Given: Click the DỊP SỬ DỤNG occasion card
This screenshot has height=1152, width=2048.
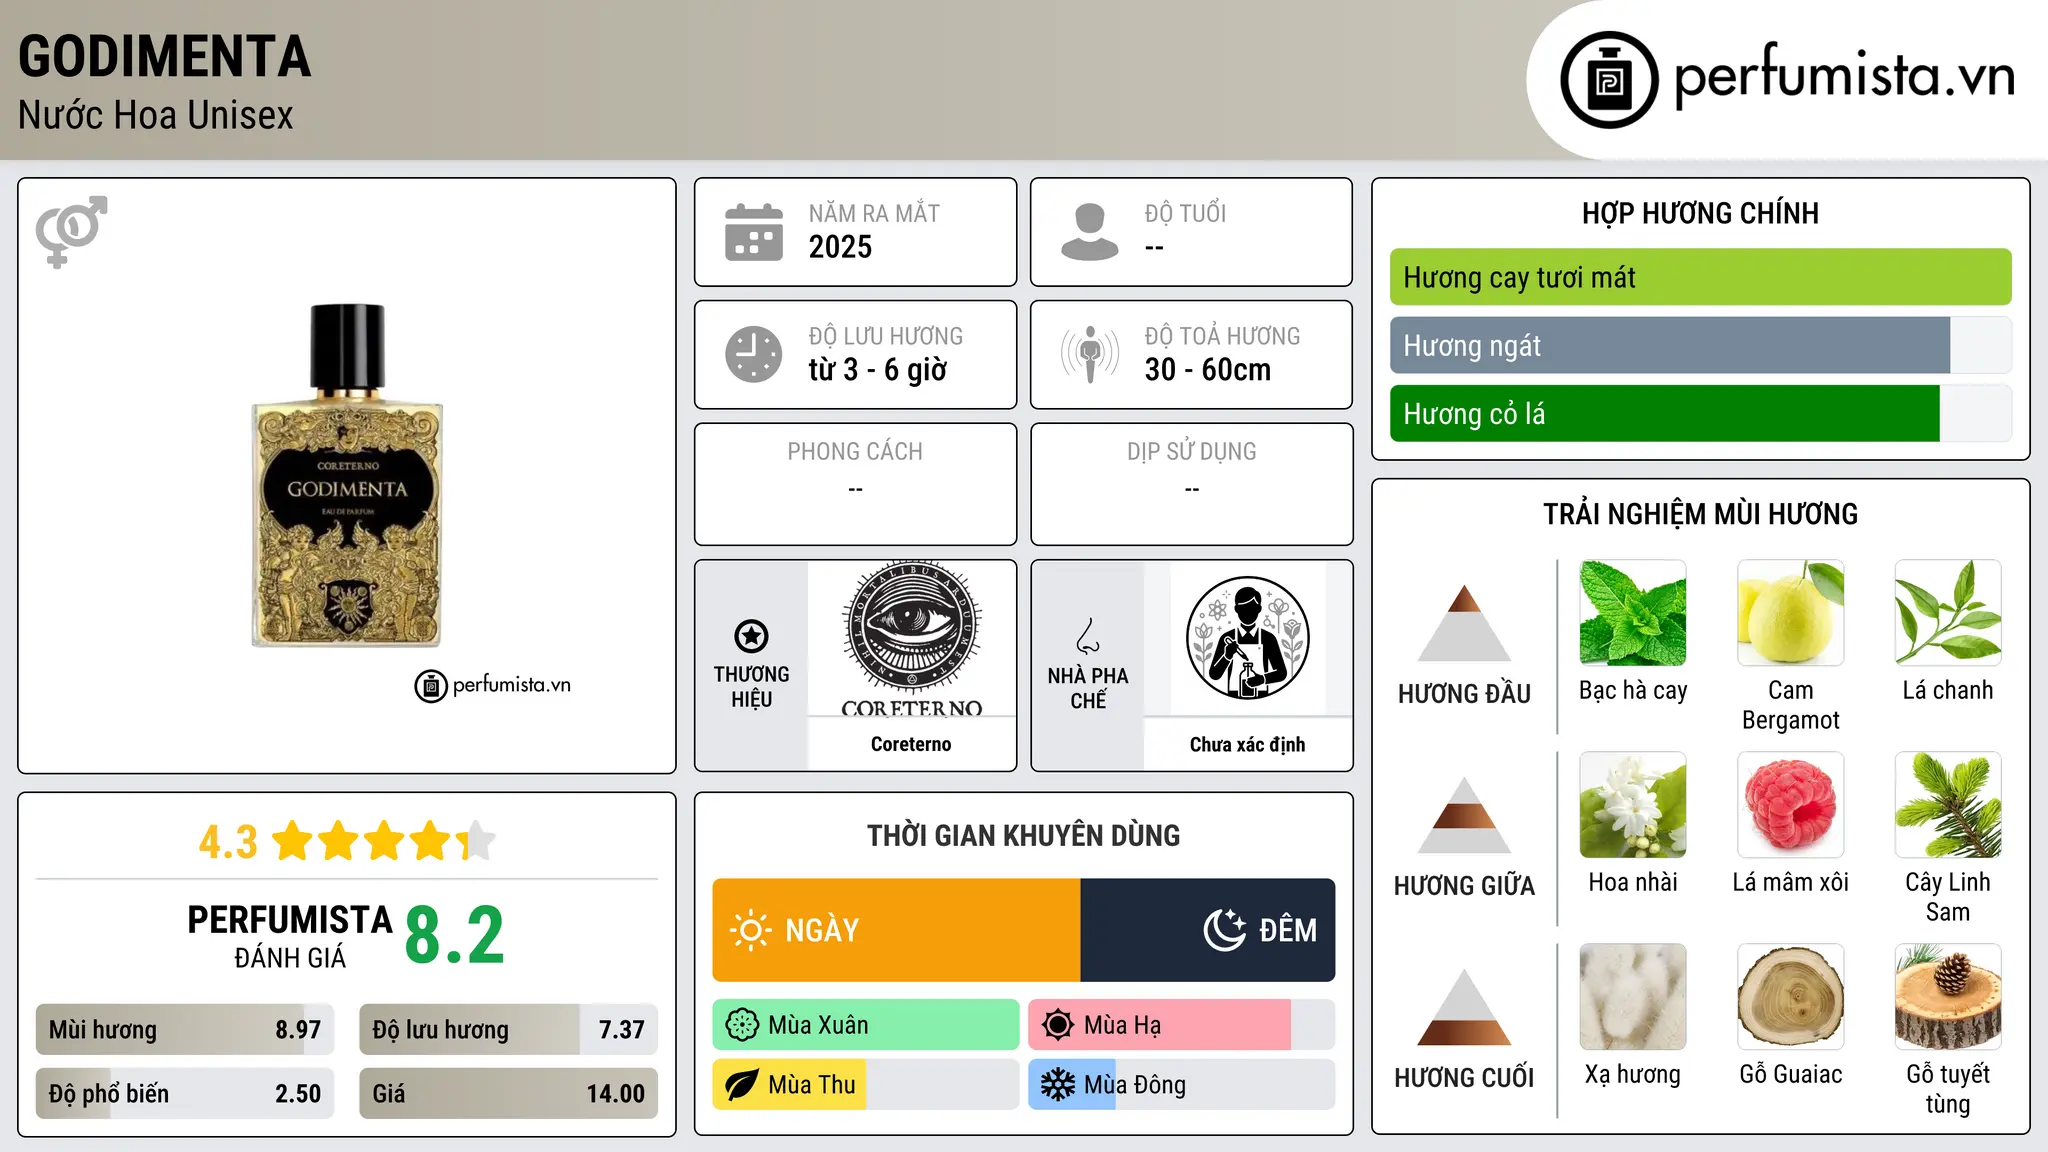Looking at the screenshot, I should point(1191,484).
